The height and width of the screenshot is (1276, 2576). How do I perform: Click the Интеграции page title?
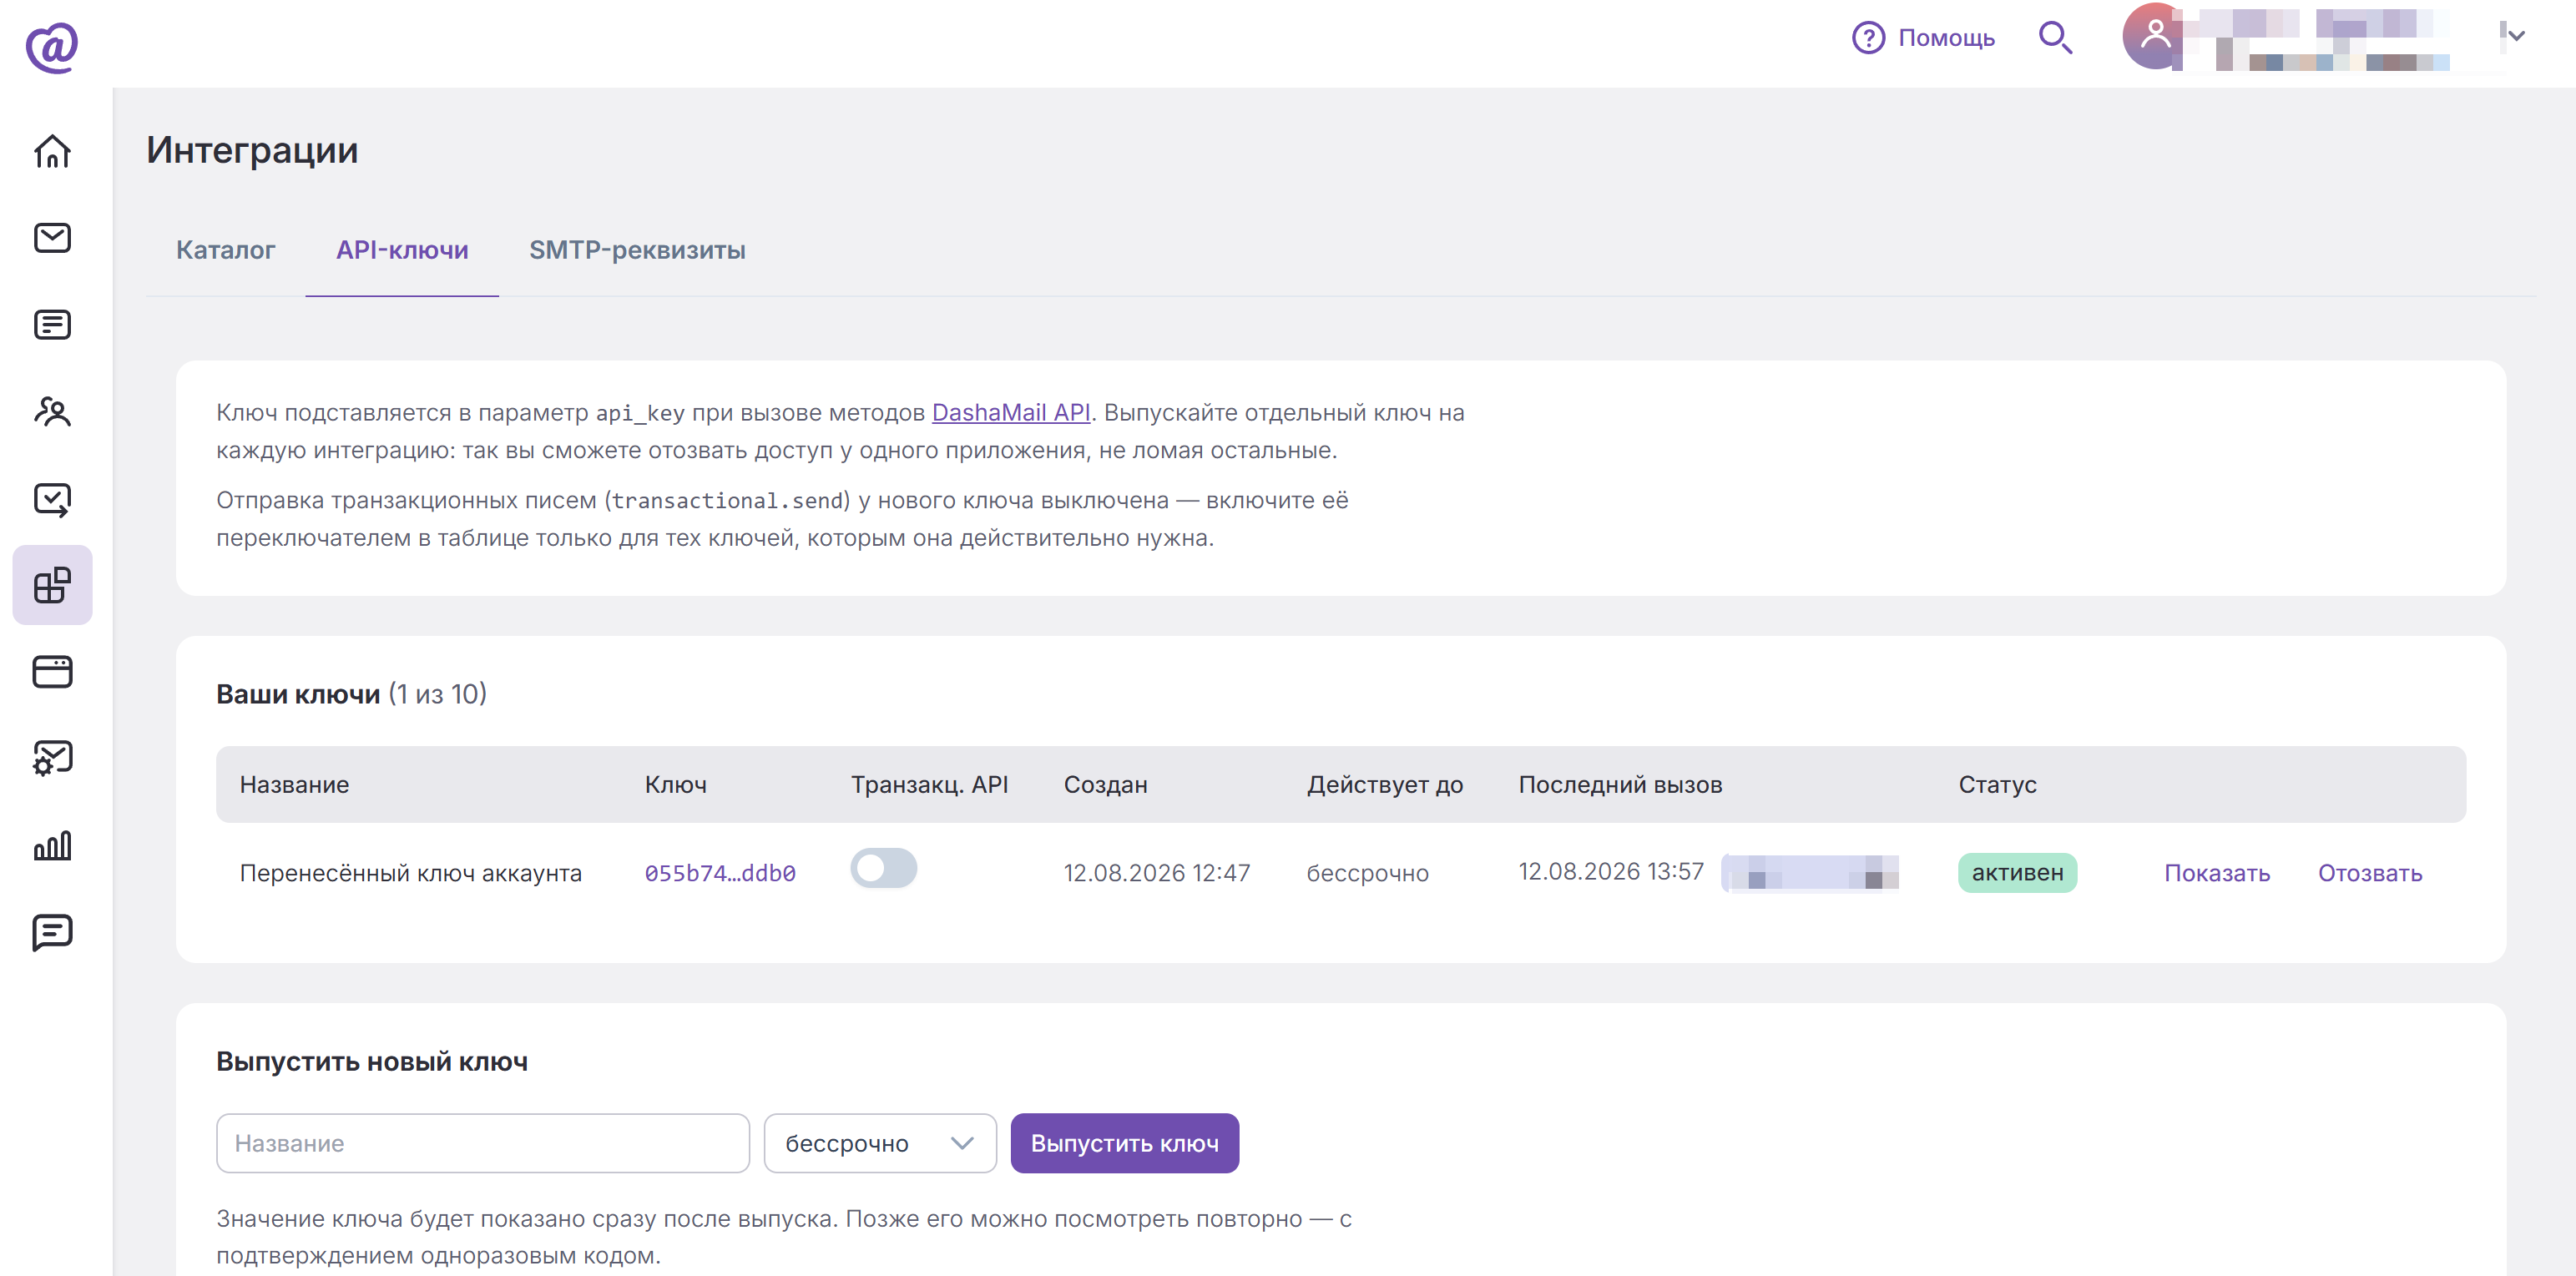tap(252, 150)
